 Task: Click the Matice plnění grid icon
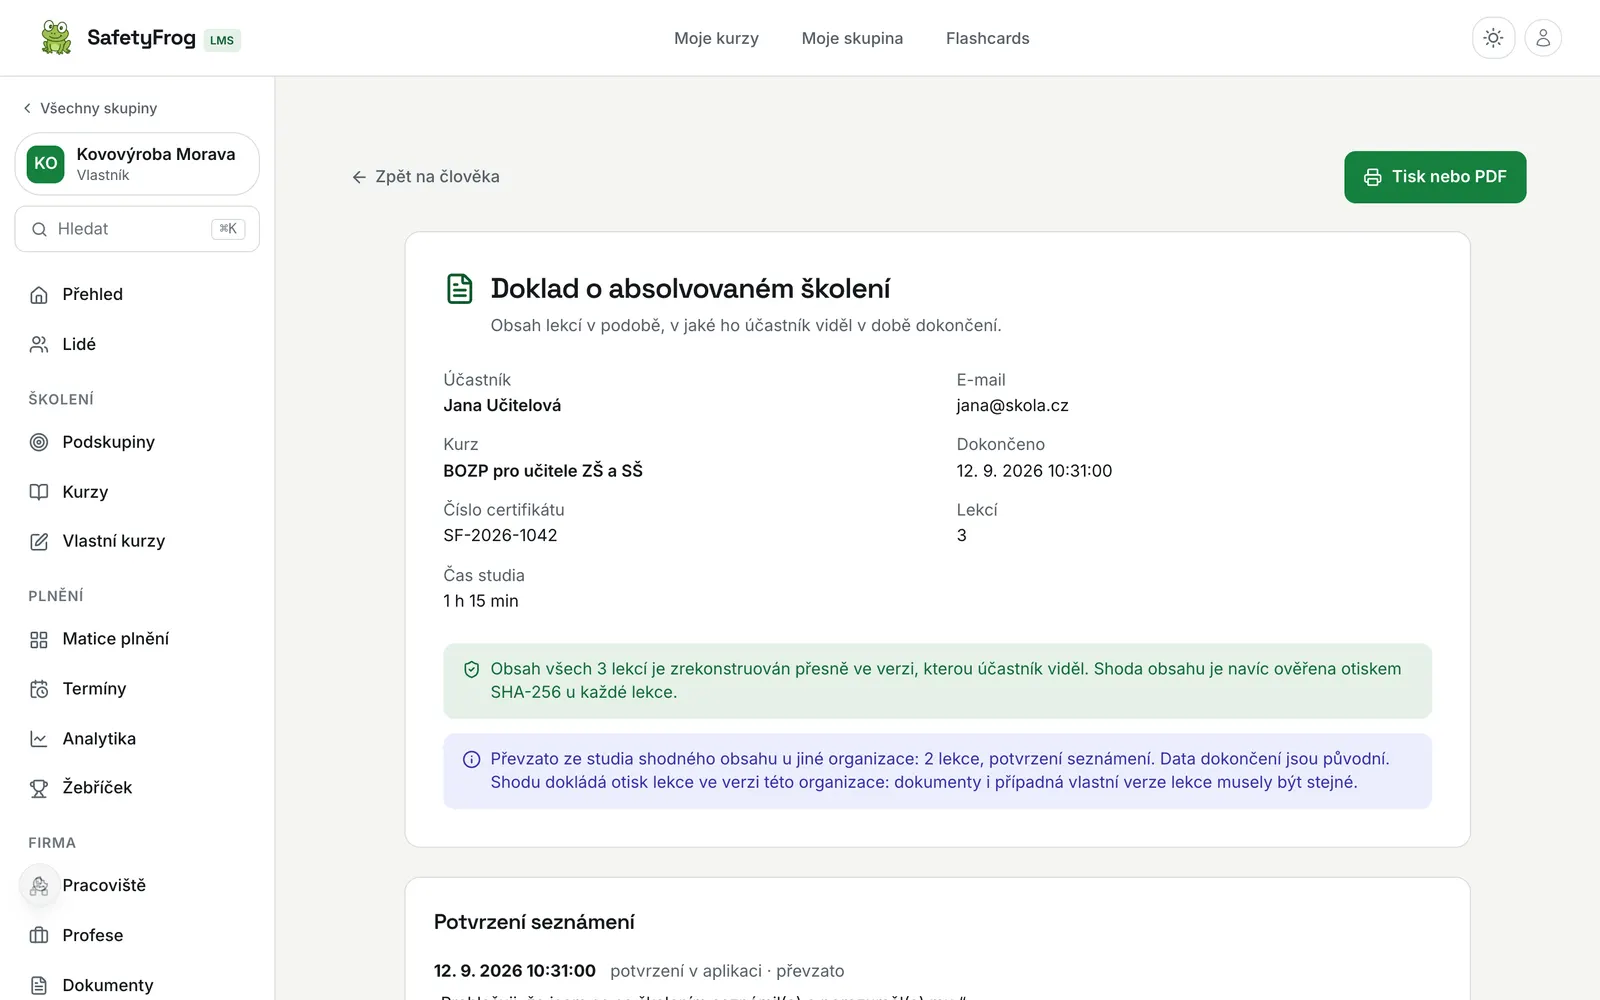39,639
